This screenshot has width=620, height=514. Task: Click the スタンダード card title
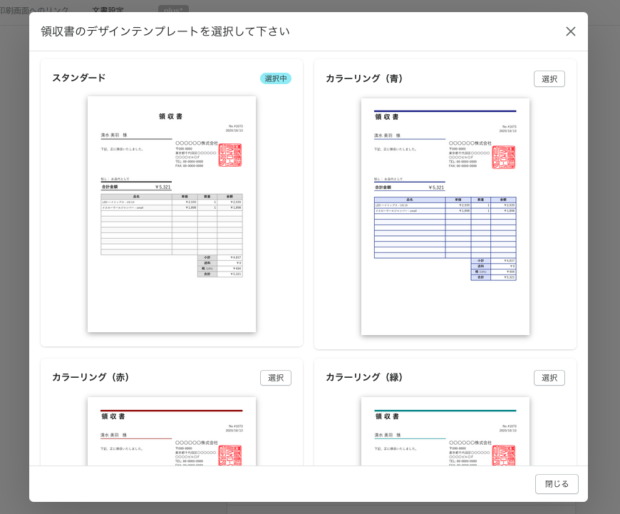point(79,78)
